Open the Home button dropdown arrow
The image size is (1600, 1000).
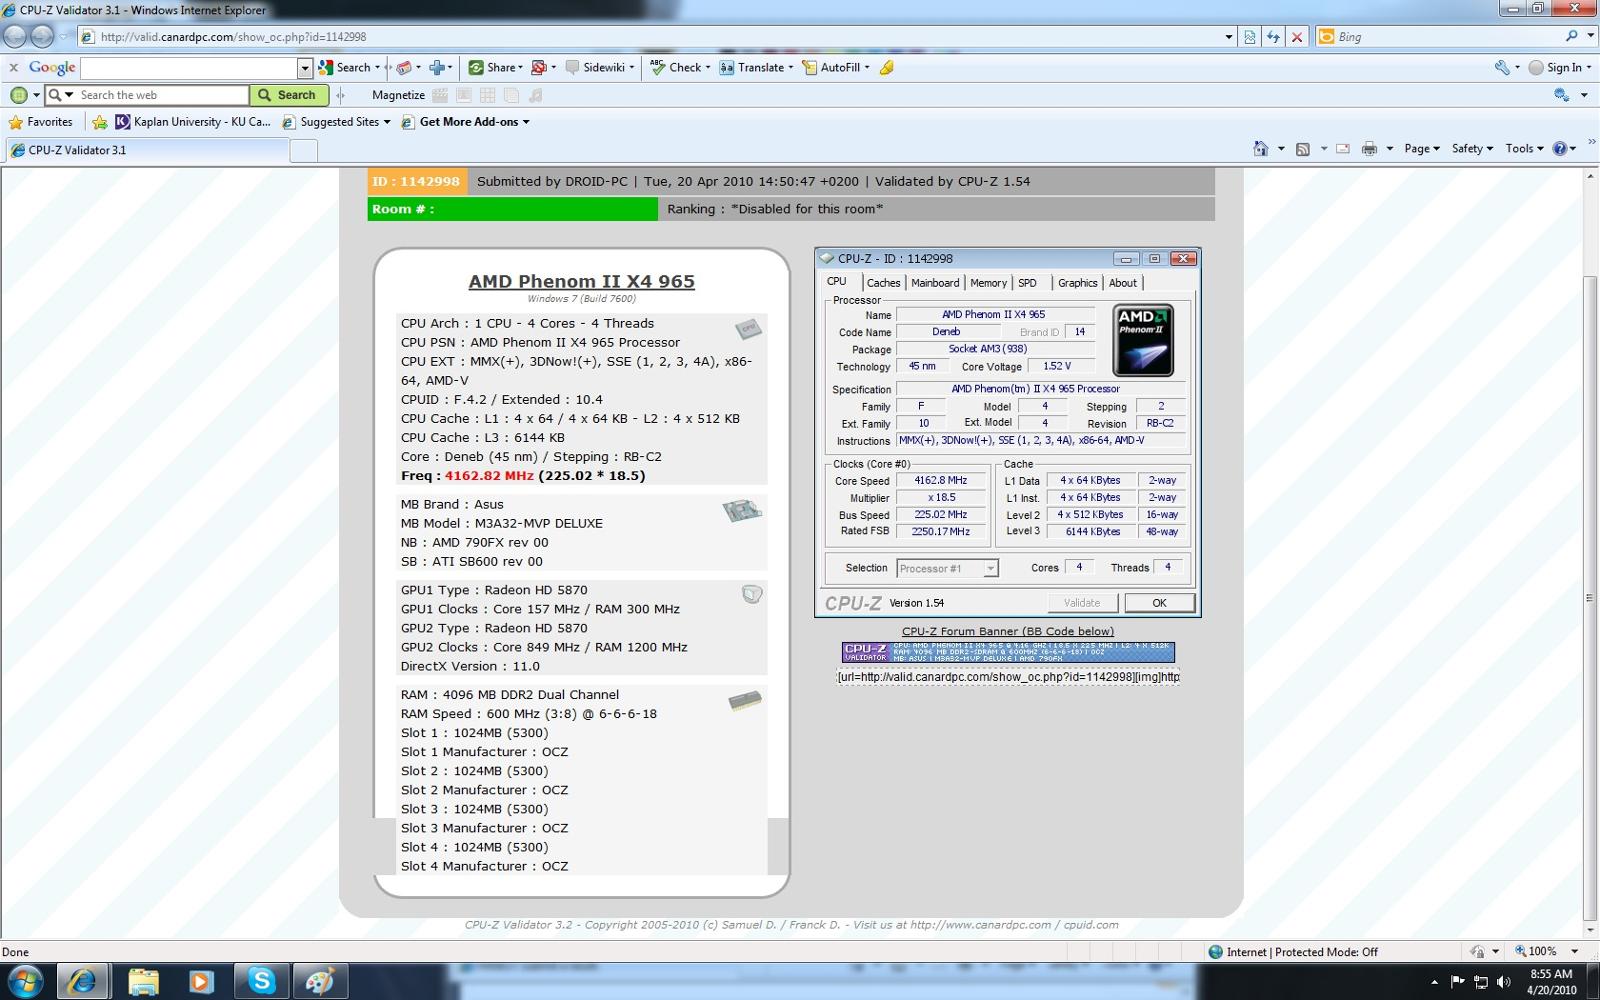click(1280, 148)
